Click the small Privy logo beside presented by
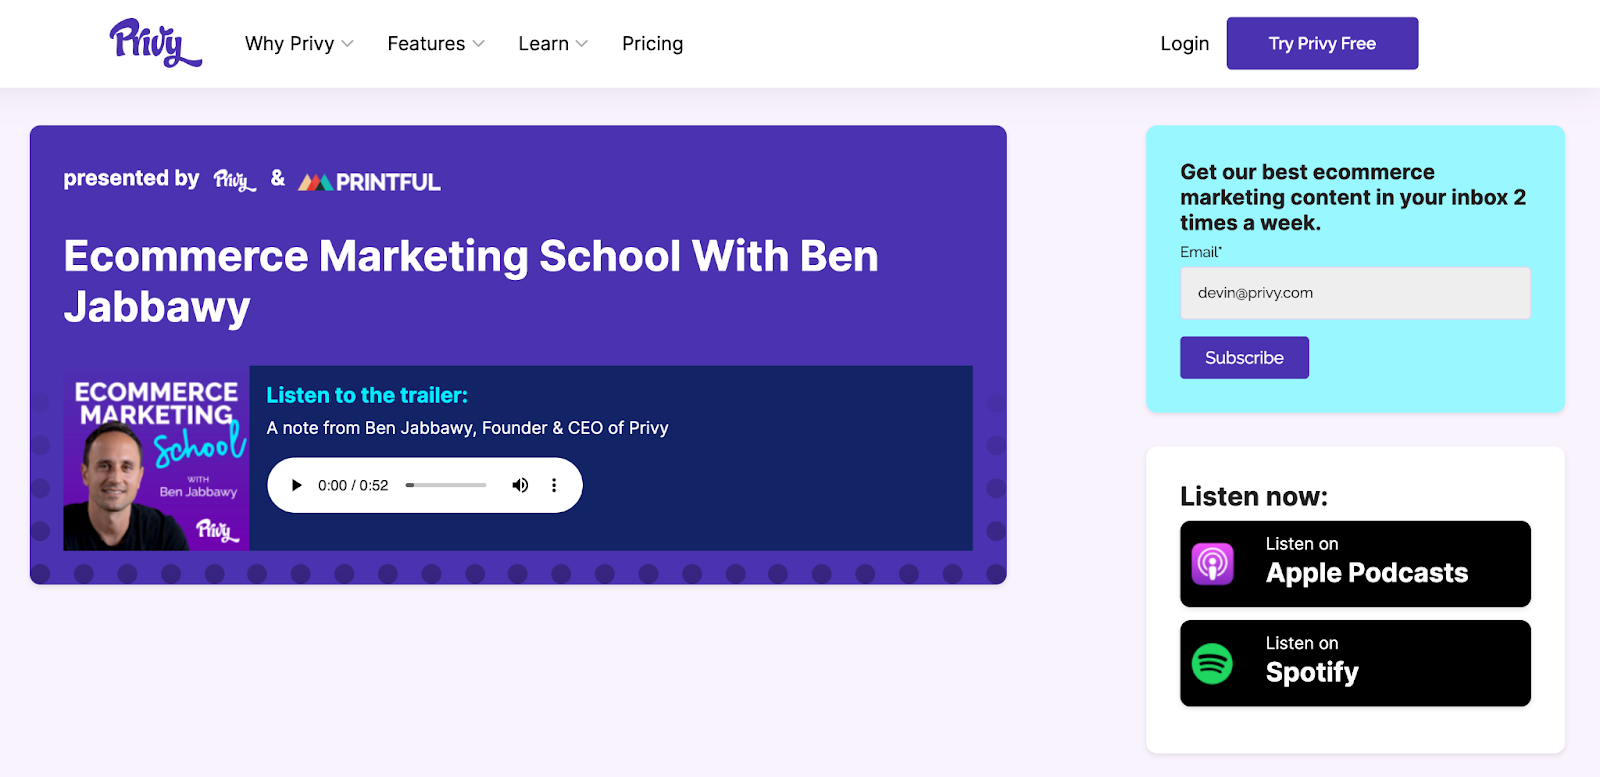Viewport: 1600px width, 777px height. (x=235, y=180)
